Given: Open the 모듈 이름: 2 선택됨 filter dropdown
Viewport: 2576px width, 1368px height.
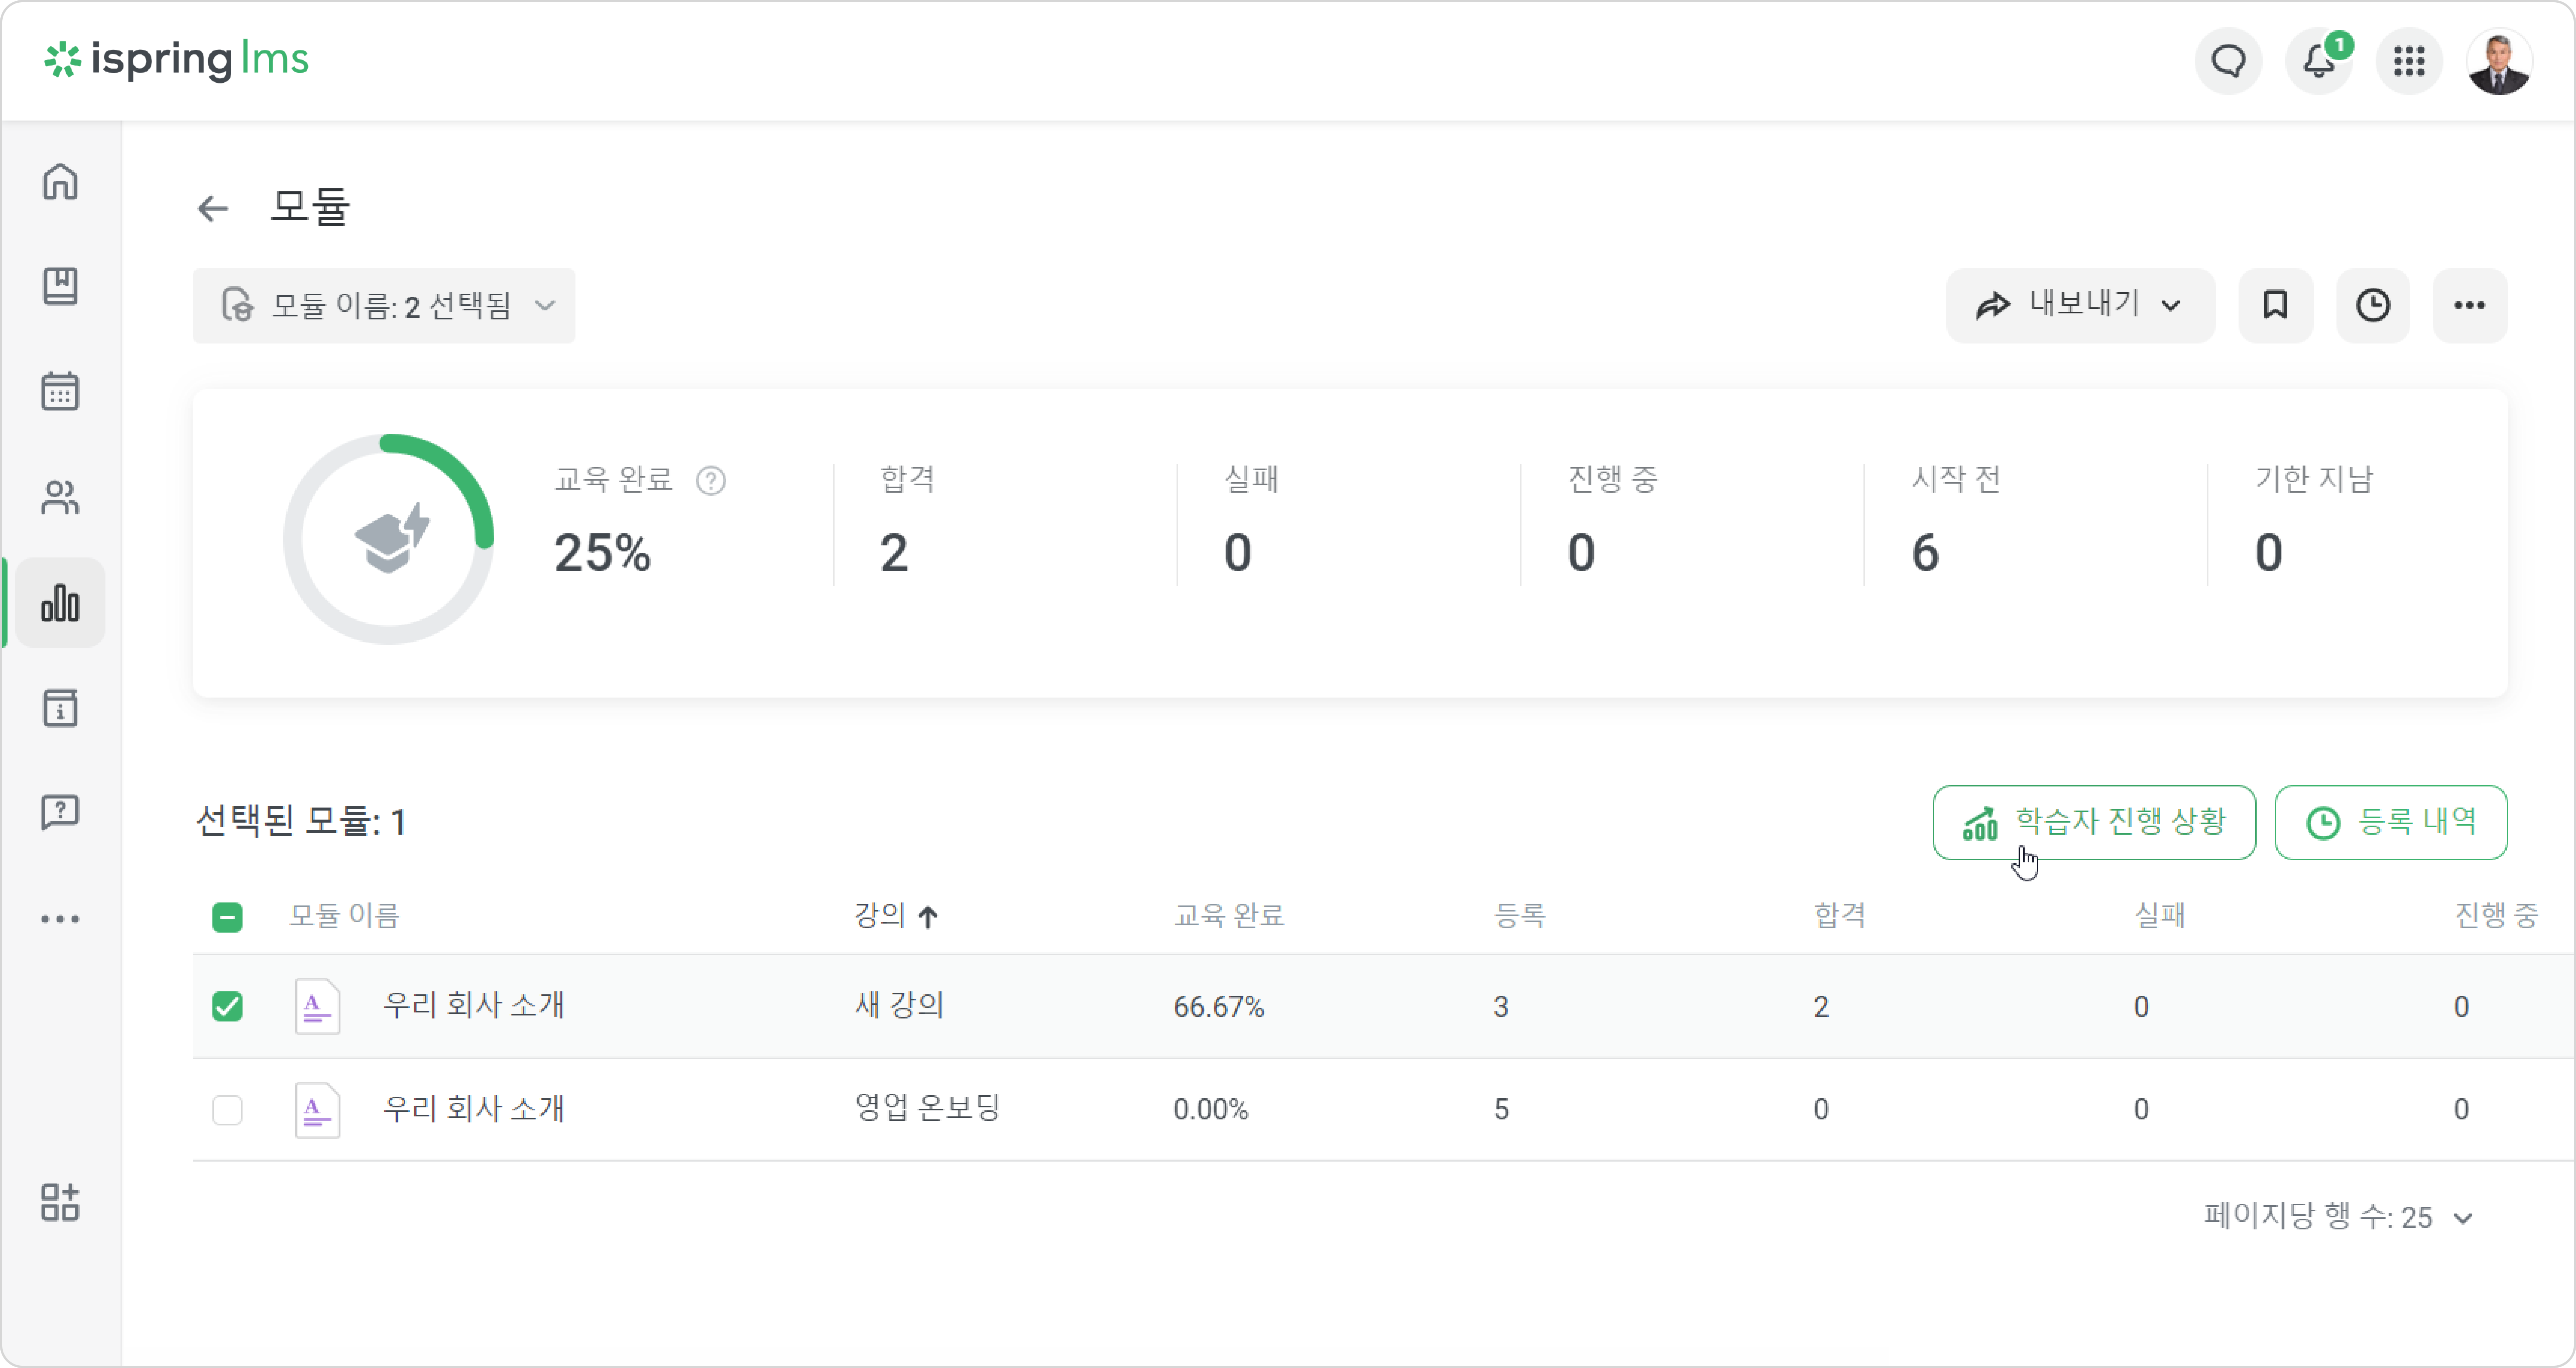Looking at the screenshot, I should click(384, 305).
